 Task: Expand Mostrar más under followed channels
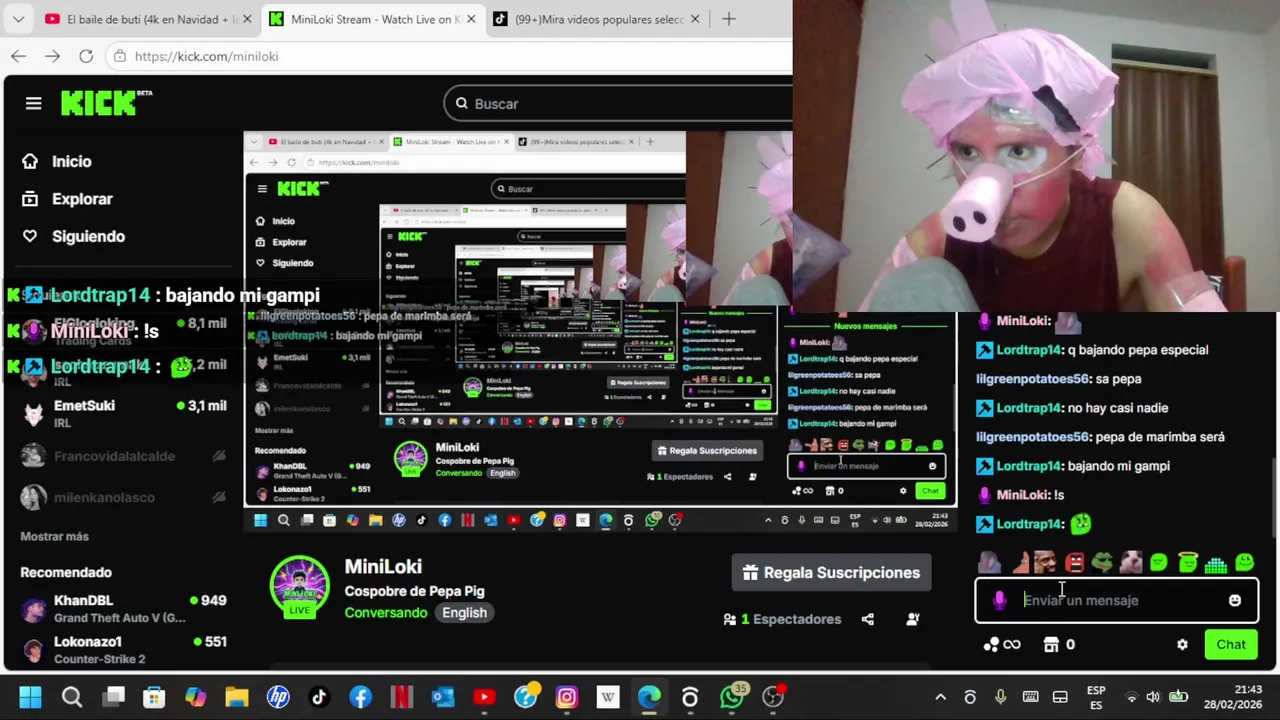point(55,536)
